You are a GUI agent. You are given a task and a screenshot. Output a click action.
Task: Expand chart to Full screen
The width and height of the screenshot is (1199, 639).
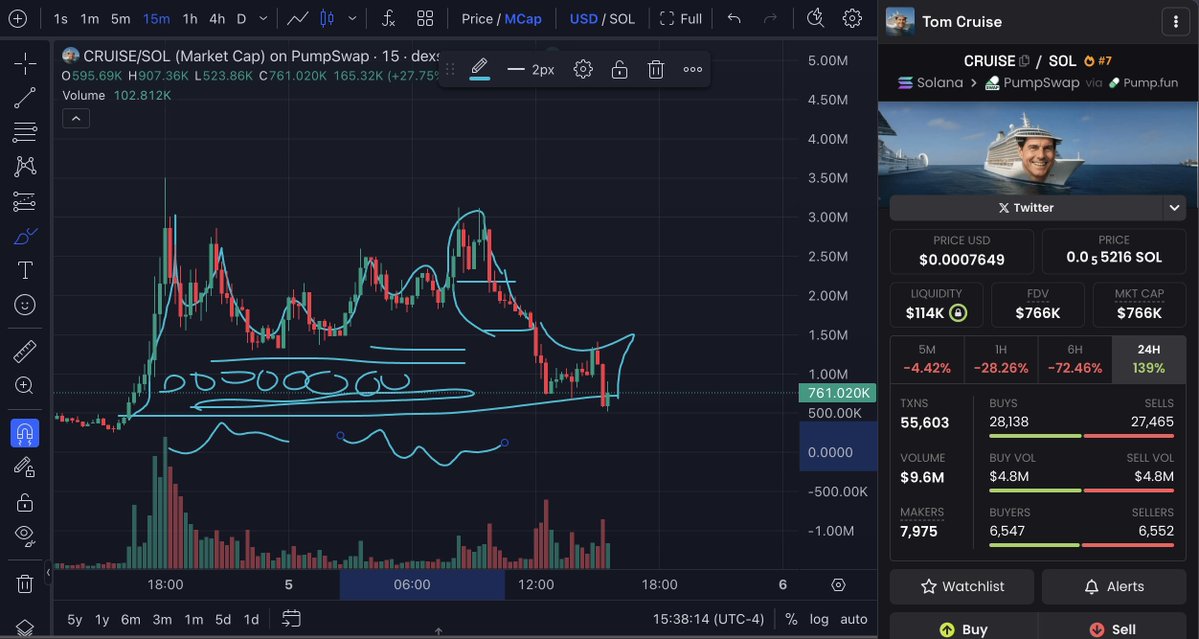tap(681, 18)
